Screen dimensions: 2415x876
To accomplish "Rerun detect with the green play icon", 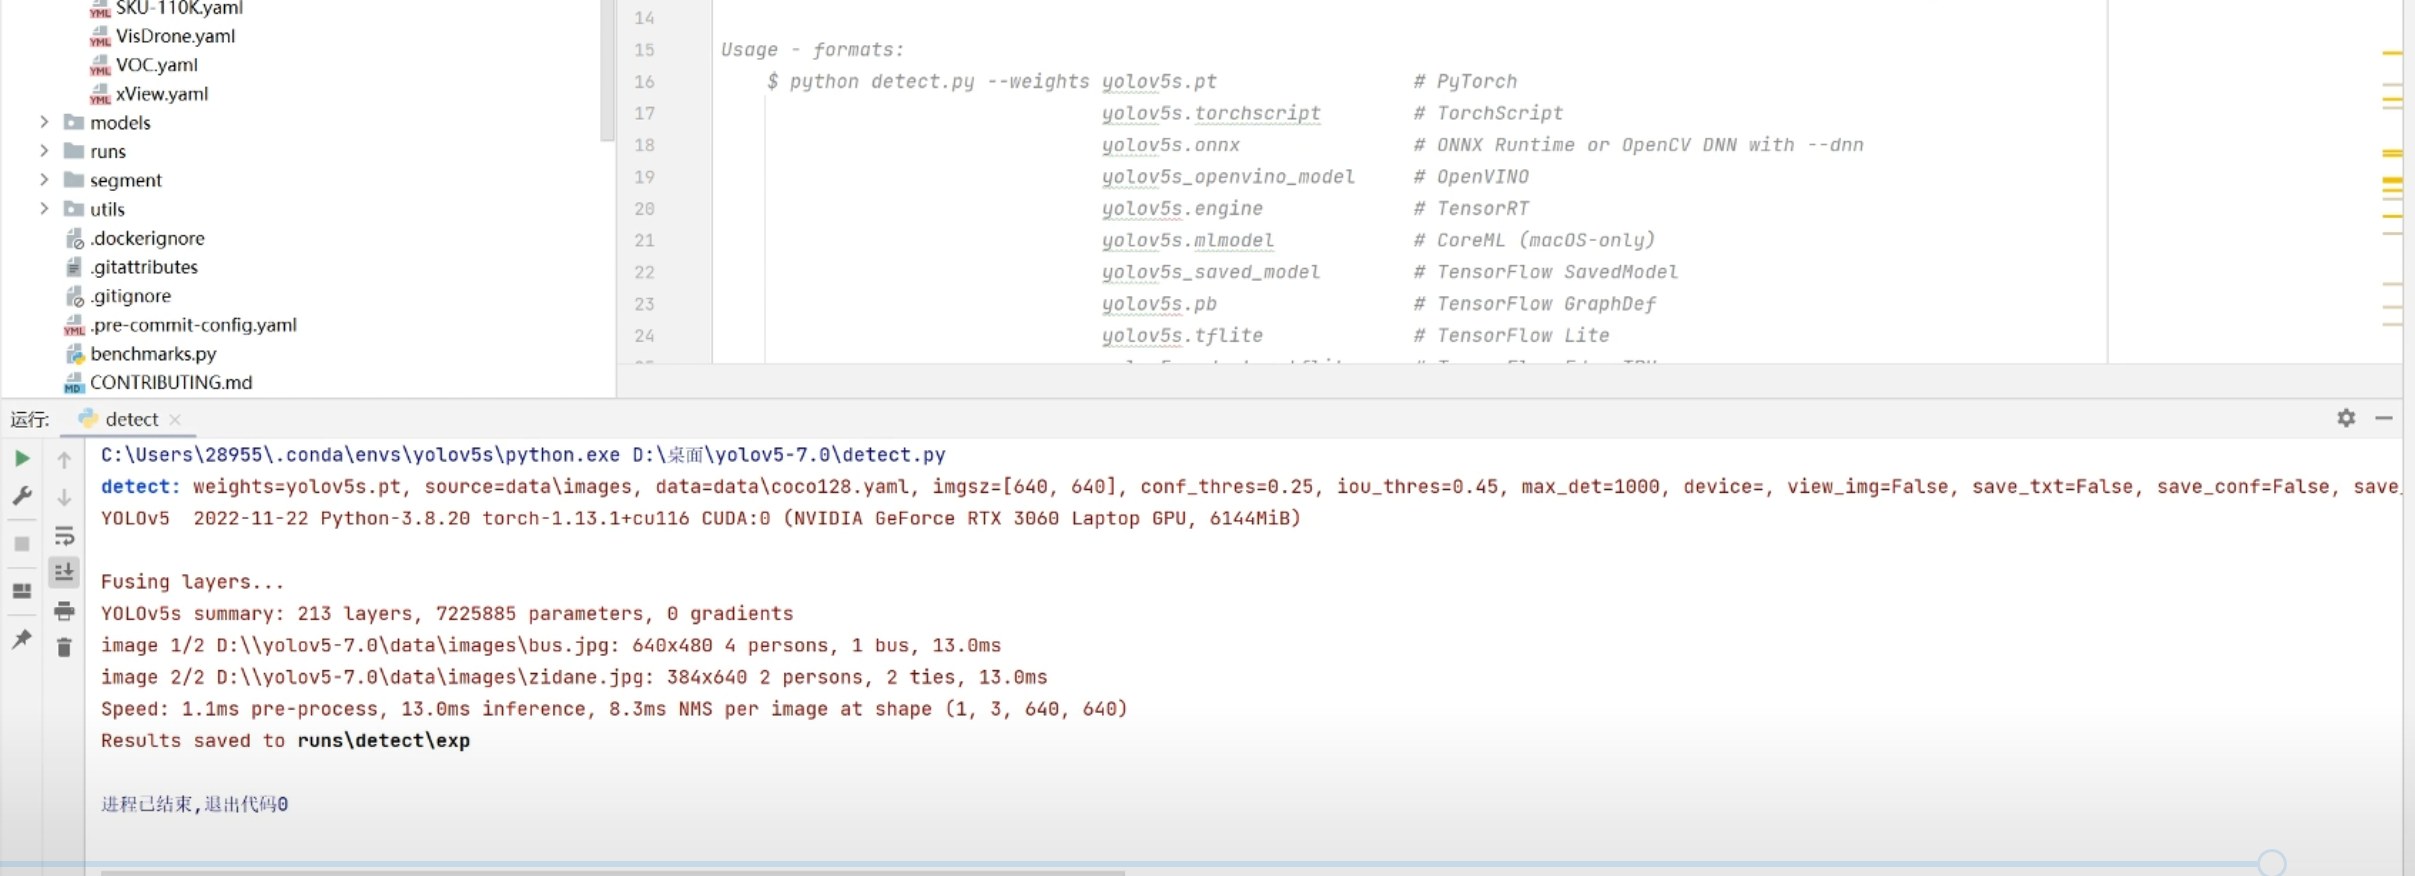I will coord(22,458).
